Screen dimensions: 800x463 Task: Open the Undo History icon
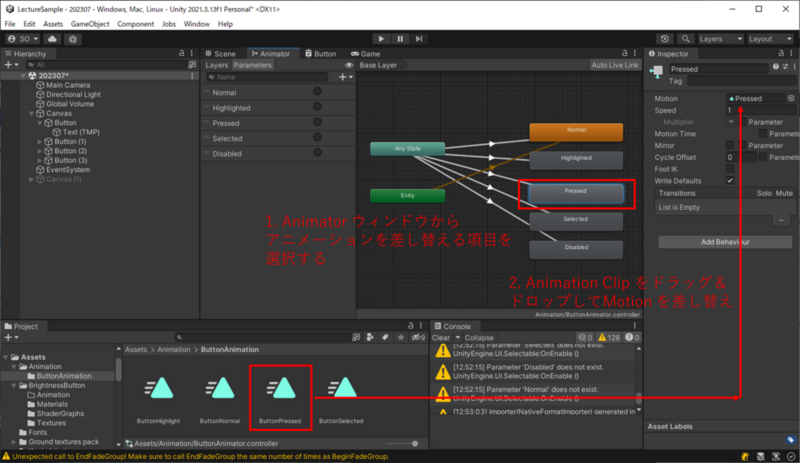point(665,39)
